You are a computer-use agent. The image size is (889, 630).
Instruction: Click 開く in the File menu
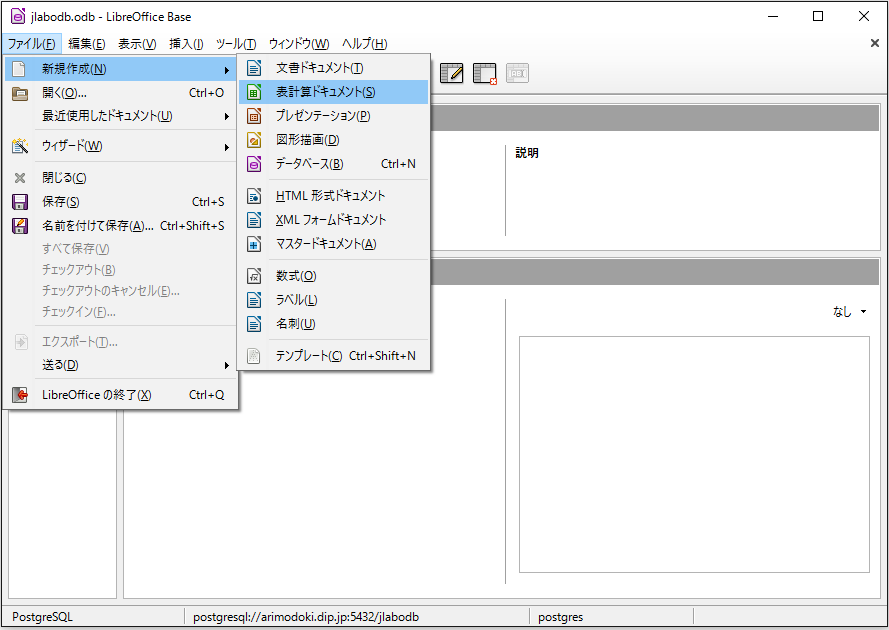point(121,93)
